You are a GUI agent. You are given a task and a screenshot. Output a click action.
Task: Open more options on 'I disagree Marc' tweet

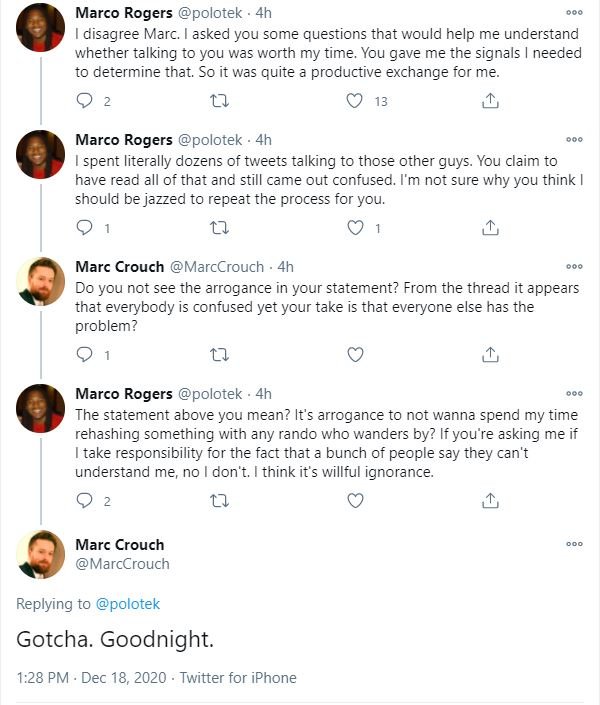pyautogui.click(x=574, y=13)
